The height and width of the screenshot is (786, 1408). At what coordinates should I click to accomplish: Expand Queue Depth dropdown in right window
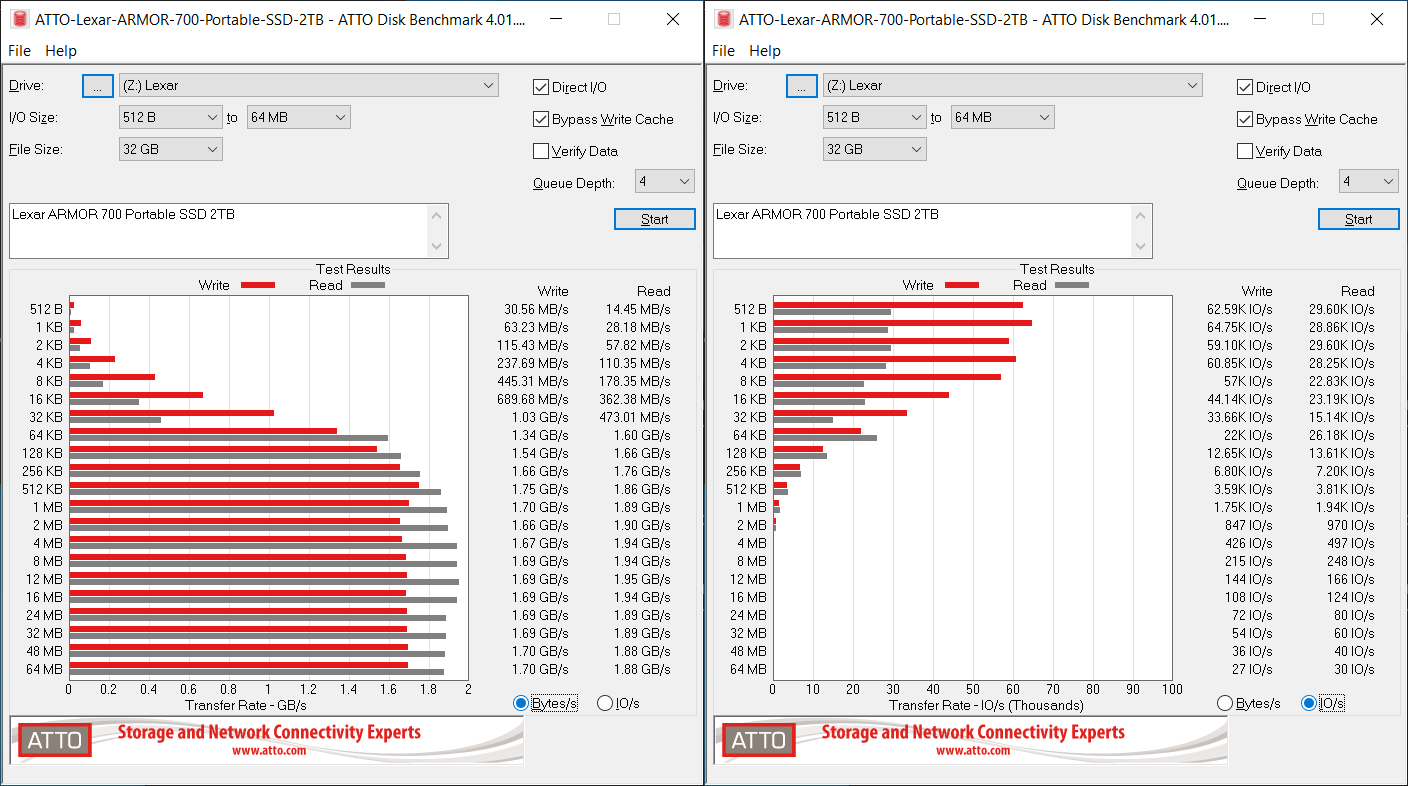(1368, 182)
